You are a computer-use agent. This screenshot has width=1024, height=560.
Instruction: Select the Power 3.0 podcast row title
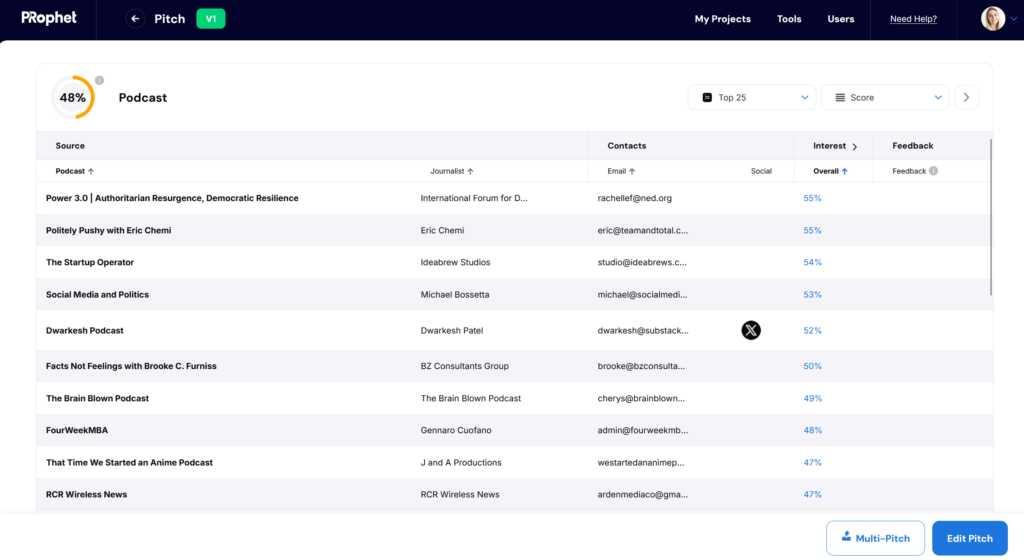point(172,198)
